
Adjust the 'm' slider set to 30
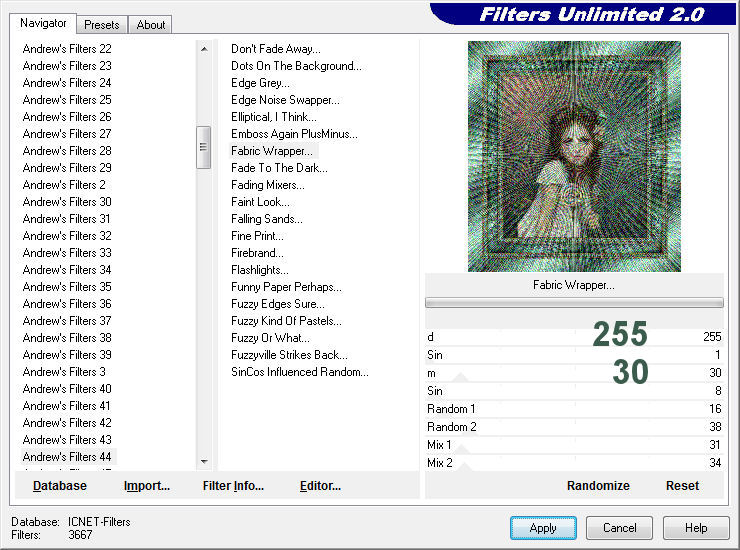pos(574,373)
